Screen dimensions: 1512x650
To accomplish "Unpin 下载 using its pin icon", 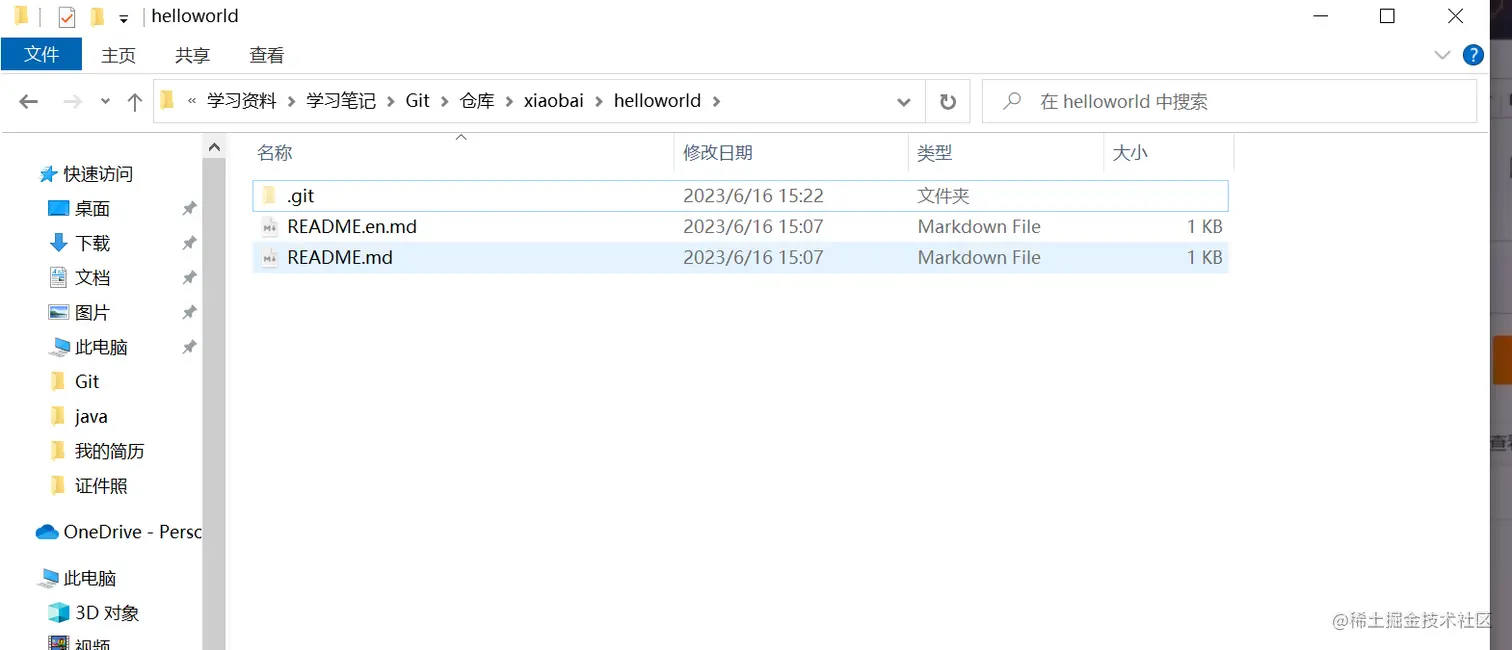I will tap(188, 244).
